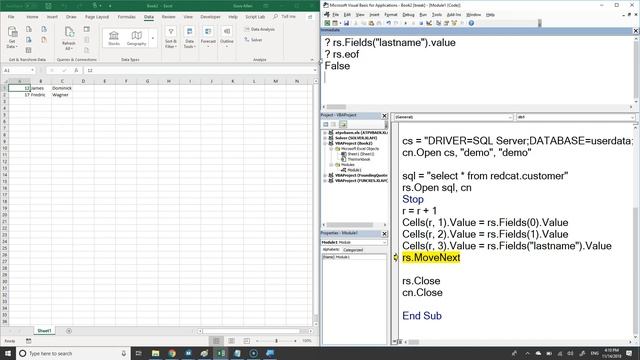
Task: Launch the Solver add-in
Action: (x=253, y=40)
